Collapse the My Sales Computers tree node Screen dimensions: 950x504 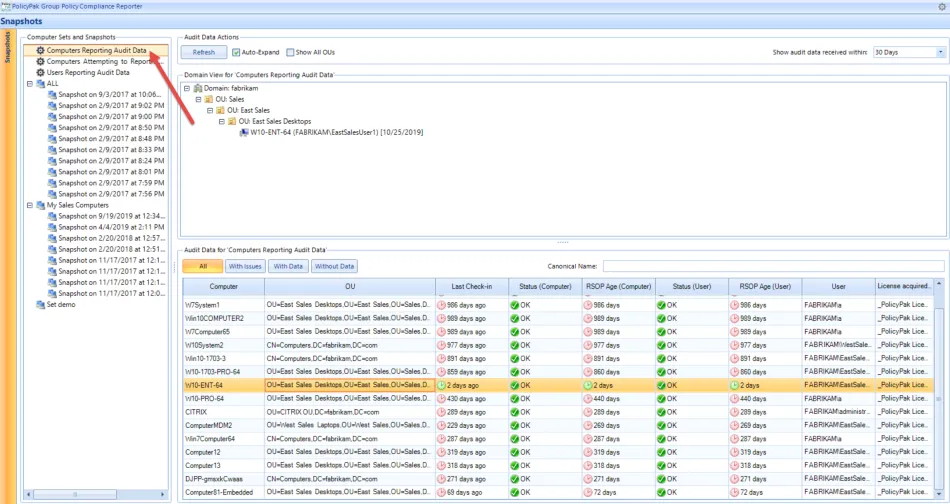point(29,205)
